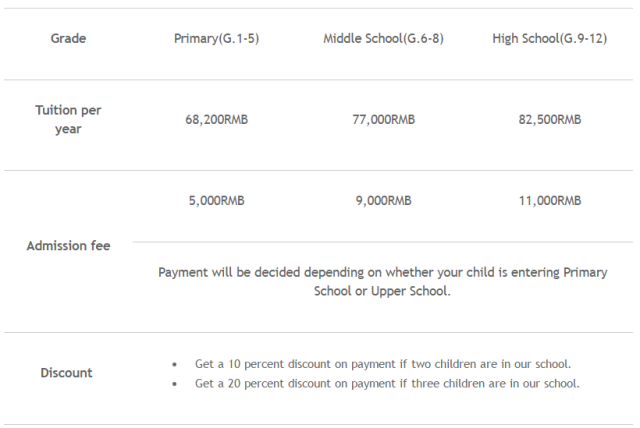Click the Admission fee row label
640x428 pixels.
68,246
